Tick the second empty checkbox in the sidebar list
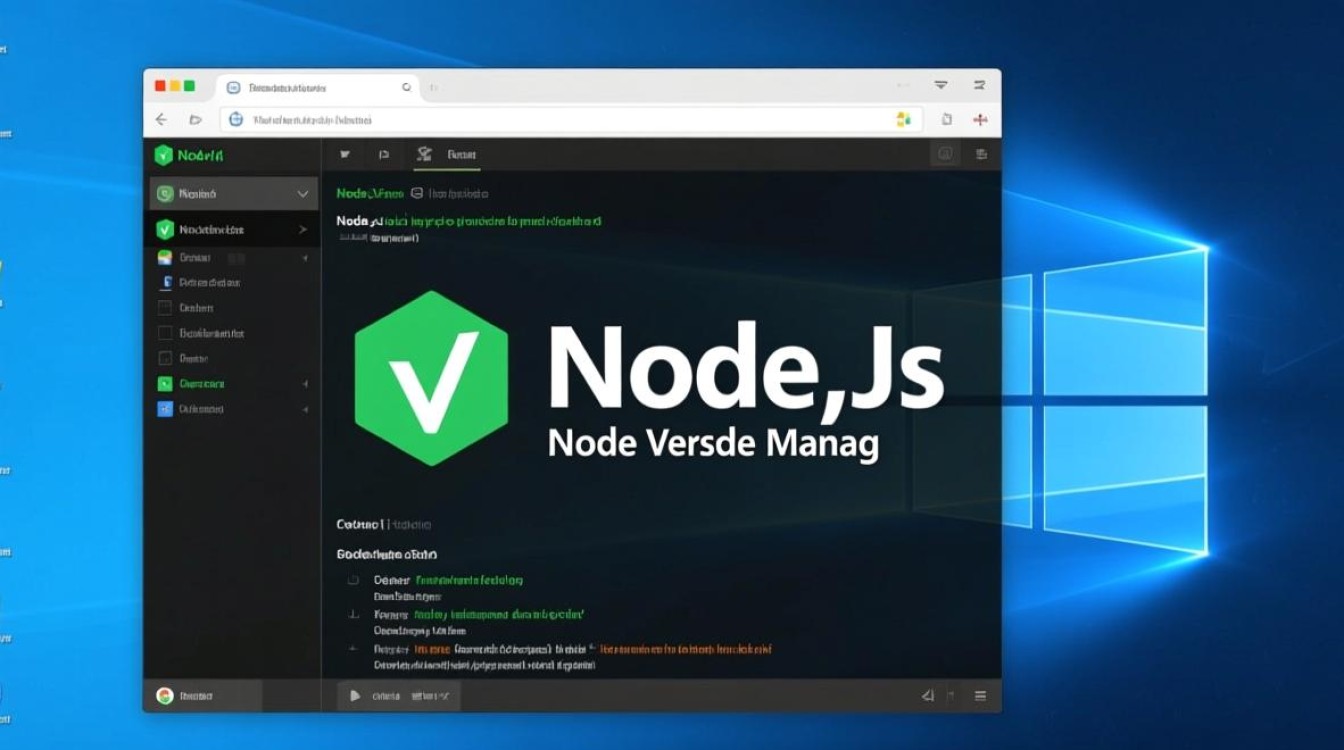This screenshot has height=750, width=1344. pos(165,333)
